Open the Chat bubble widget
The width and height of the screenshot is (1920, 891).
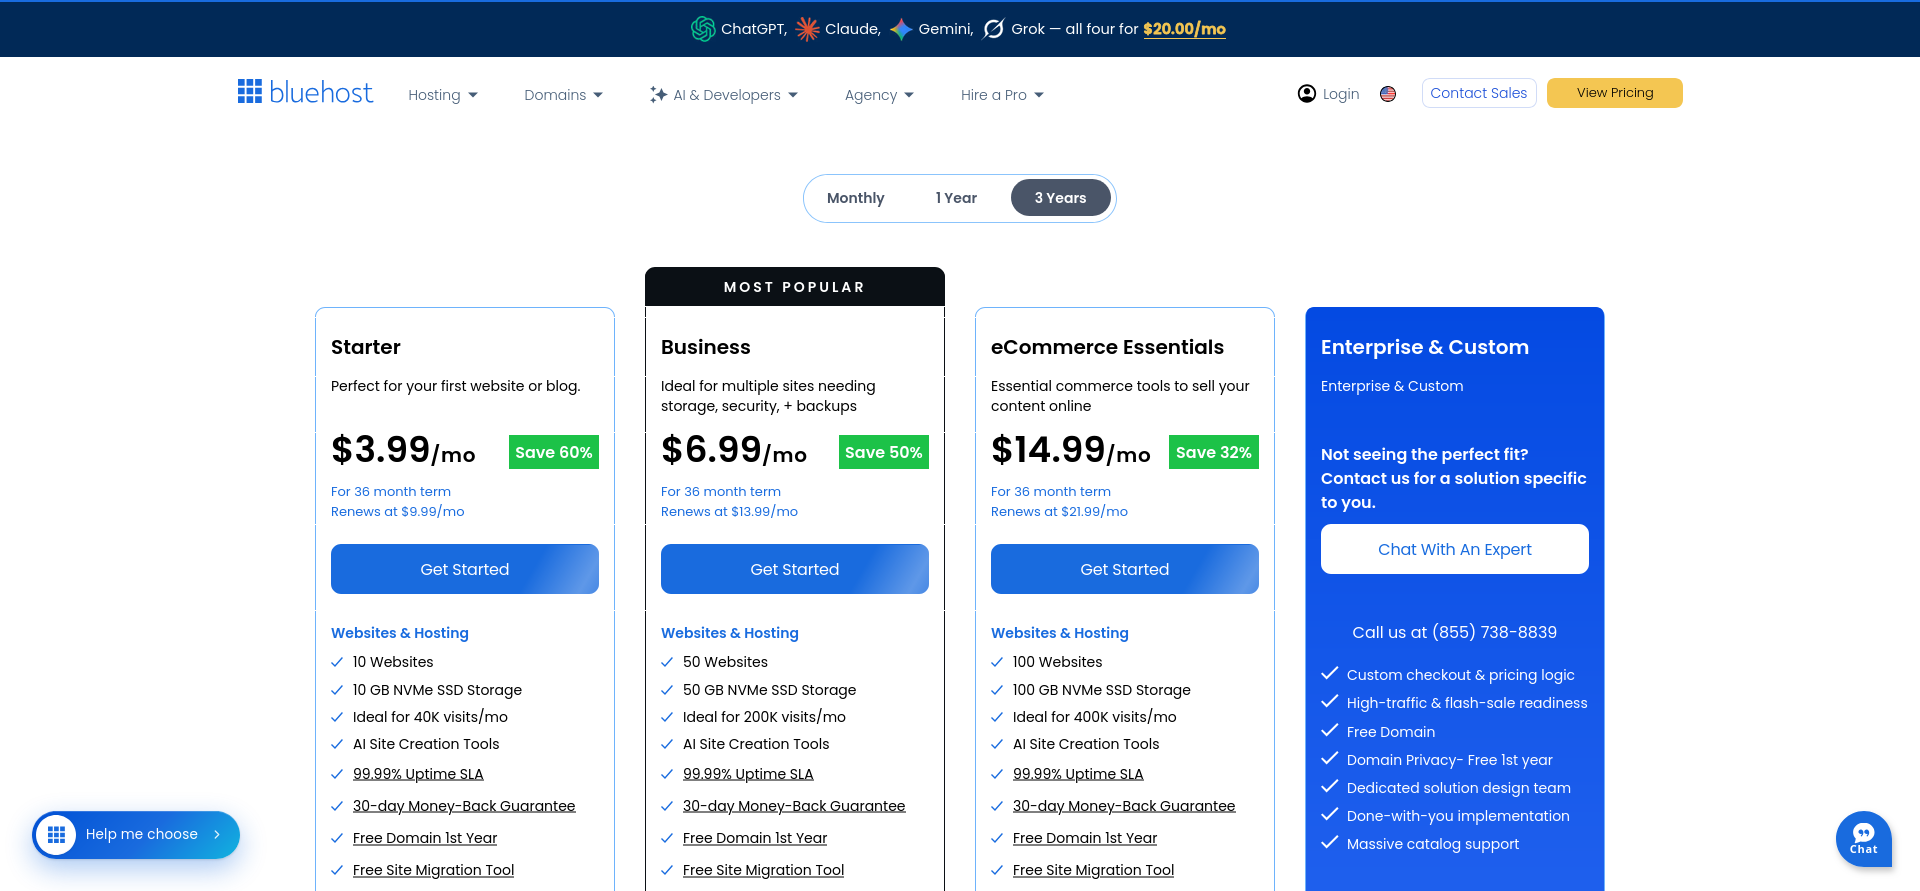click(1863, 839)
